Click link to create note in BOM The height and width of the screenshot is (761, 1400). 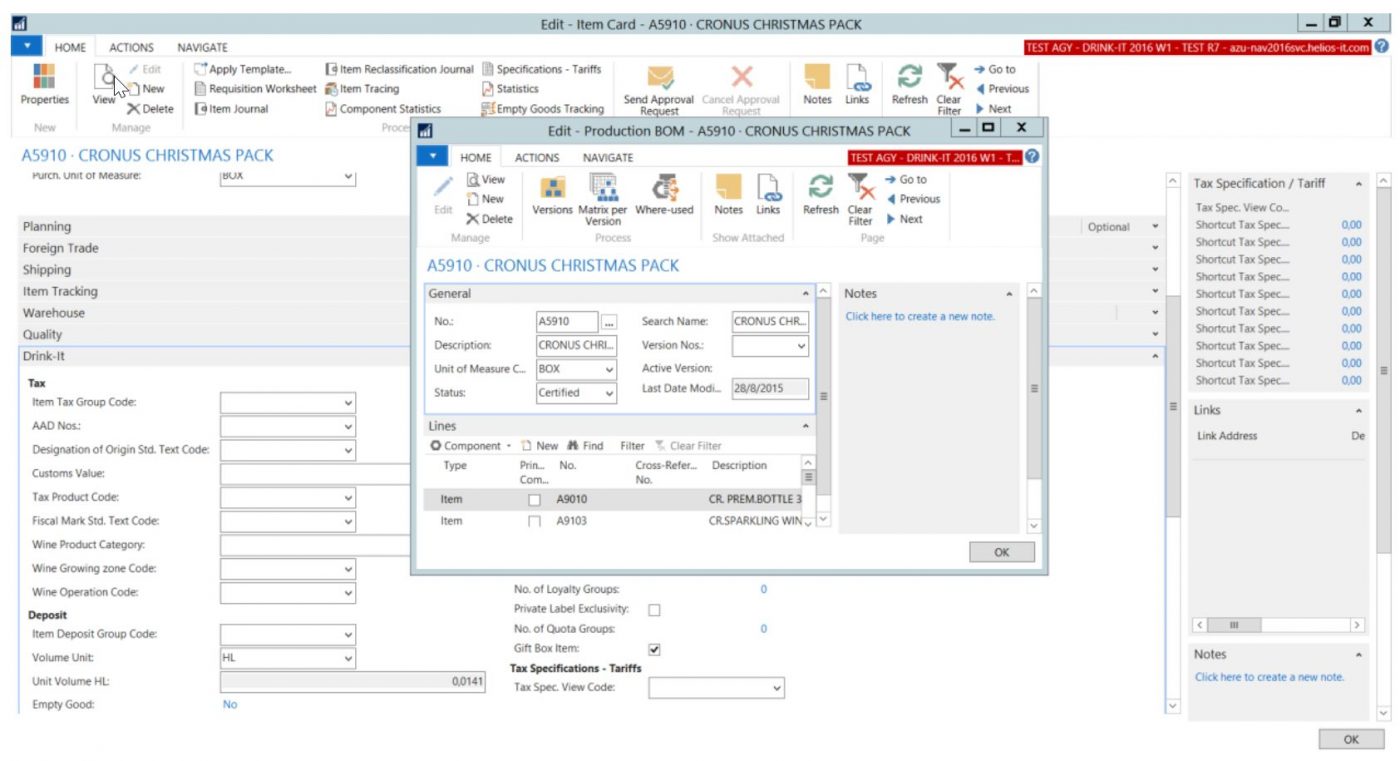920,317
